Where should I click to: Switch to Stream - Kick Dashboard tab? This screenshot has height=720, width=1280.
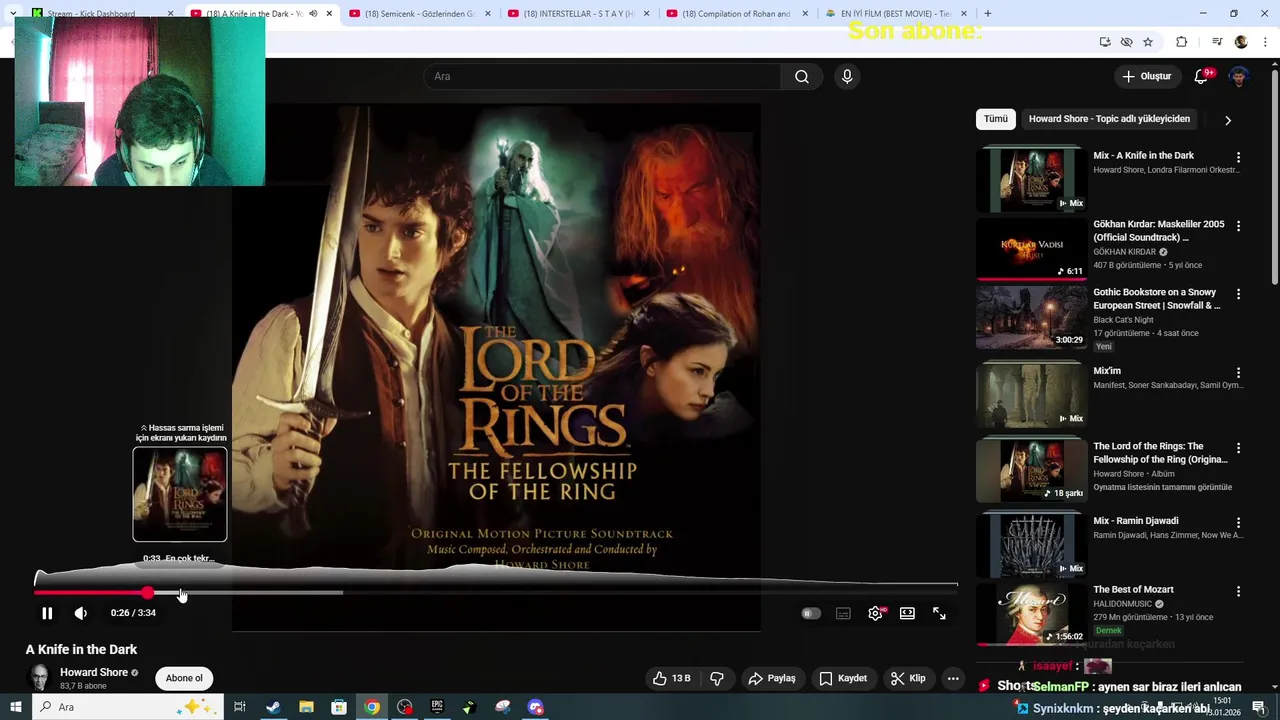[x=103, y=14]
